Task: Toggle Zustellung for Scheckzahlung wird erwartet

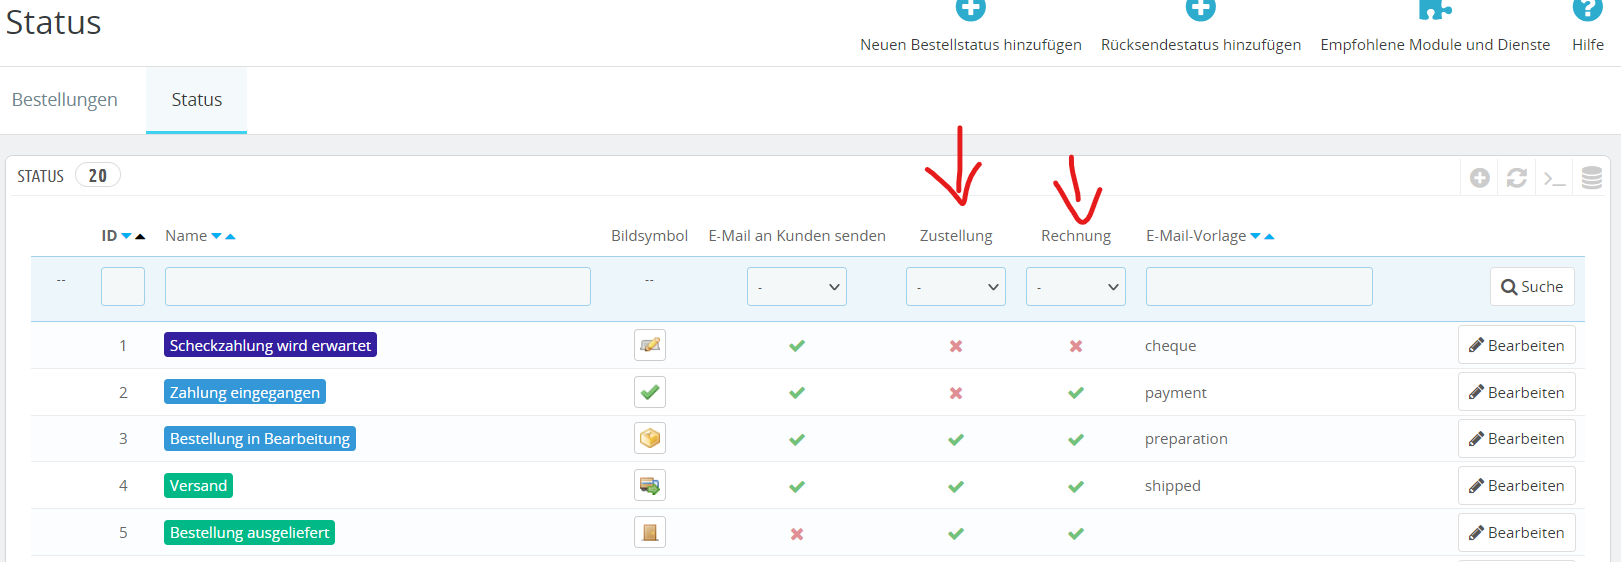Action: 956,346
